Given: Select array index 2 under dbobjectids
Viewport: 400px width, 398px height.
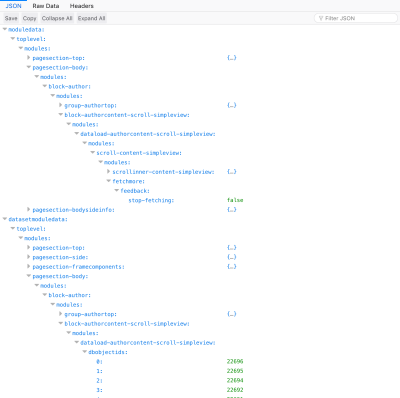Looking at the screenshot, I should 99,381.
